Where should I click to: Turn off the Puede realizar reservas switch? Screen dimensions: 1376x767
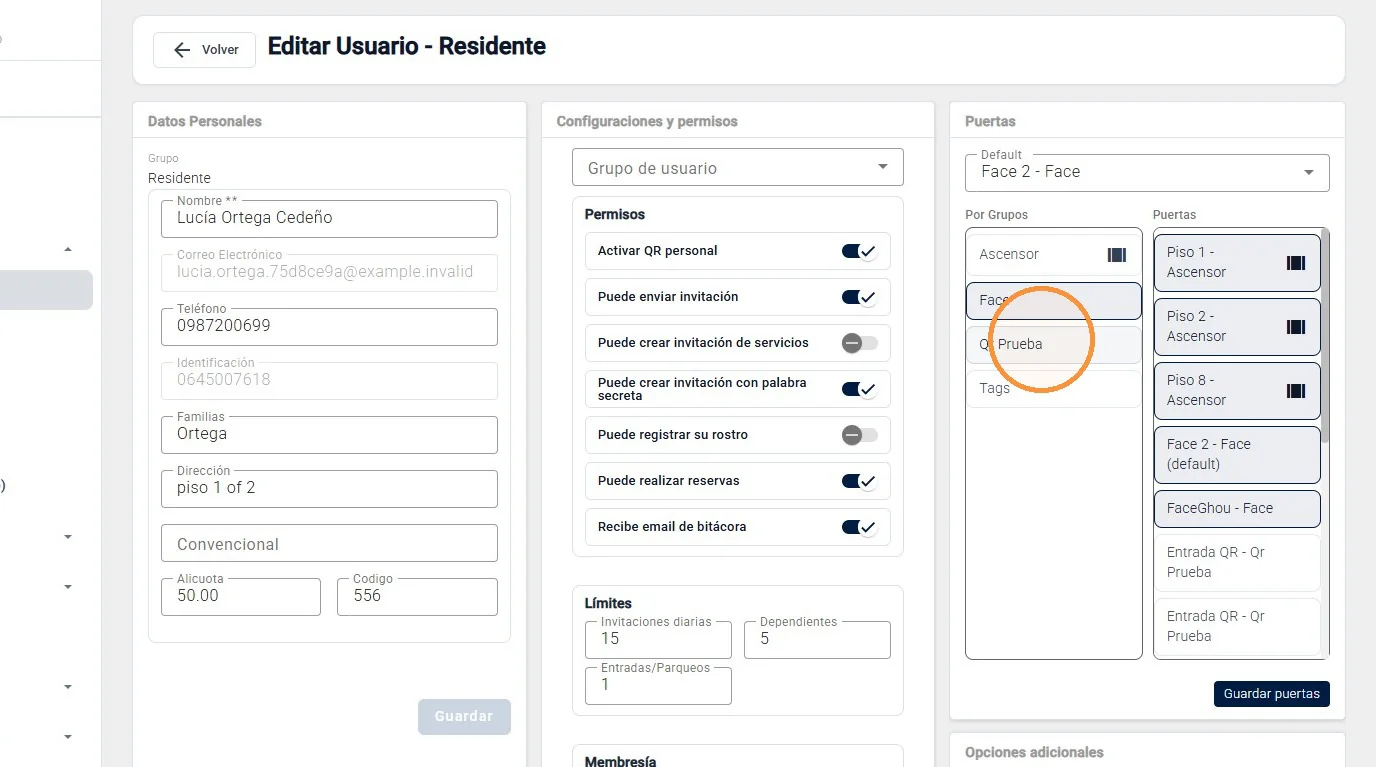point(859,481)
